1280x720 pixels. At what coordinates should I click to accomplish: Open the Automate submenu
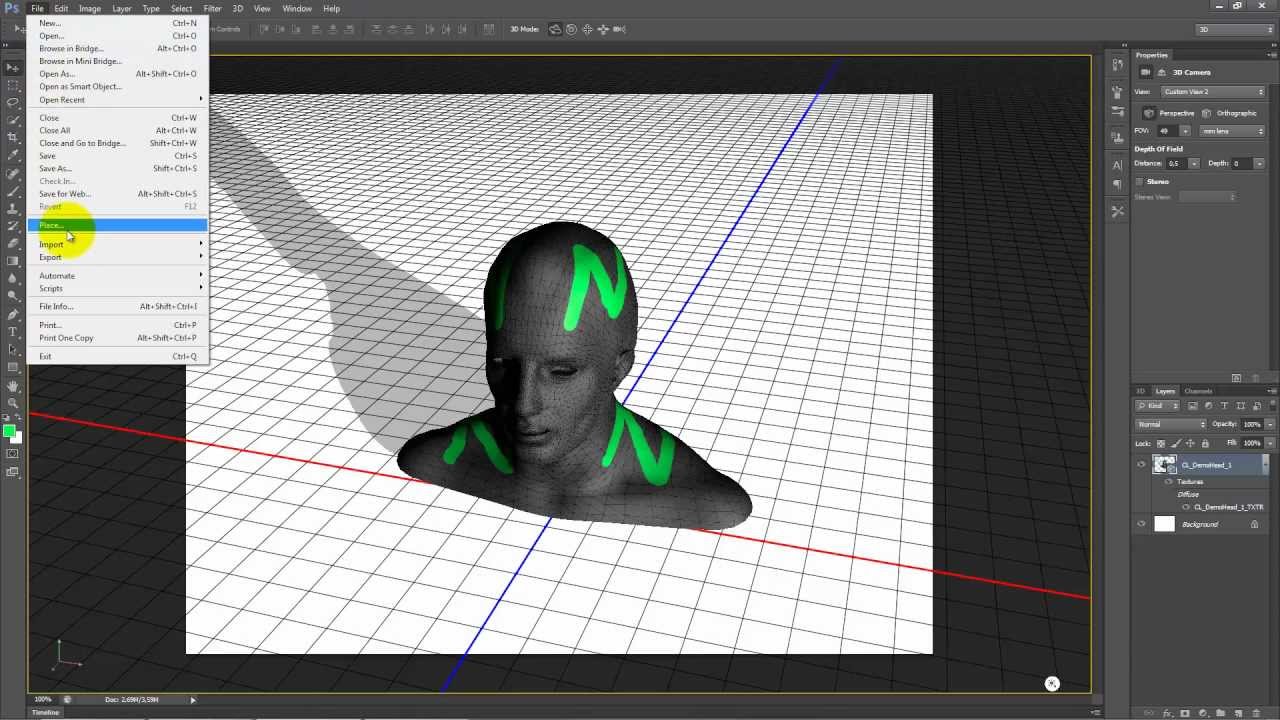[x=117, y=275]
